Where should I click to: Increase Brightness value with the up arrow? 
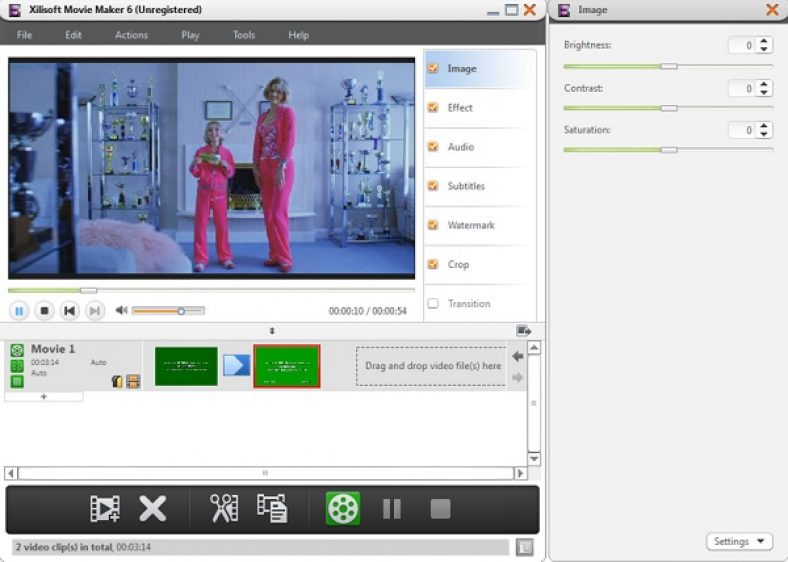[765, 41]
